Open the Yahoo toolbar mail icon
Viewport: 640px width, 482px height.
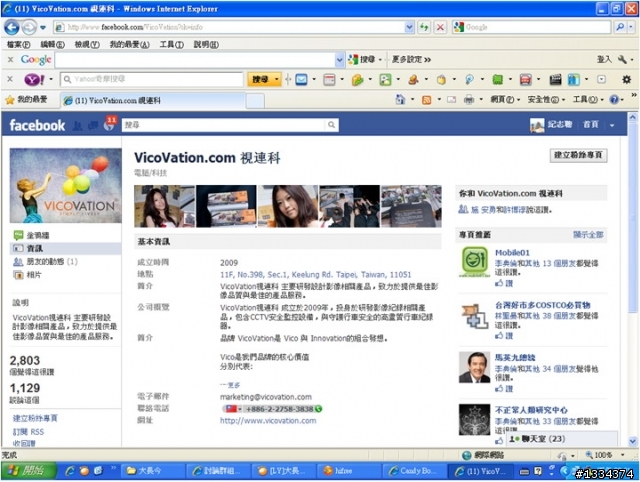point(301,79)
